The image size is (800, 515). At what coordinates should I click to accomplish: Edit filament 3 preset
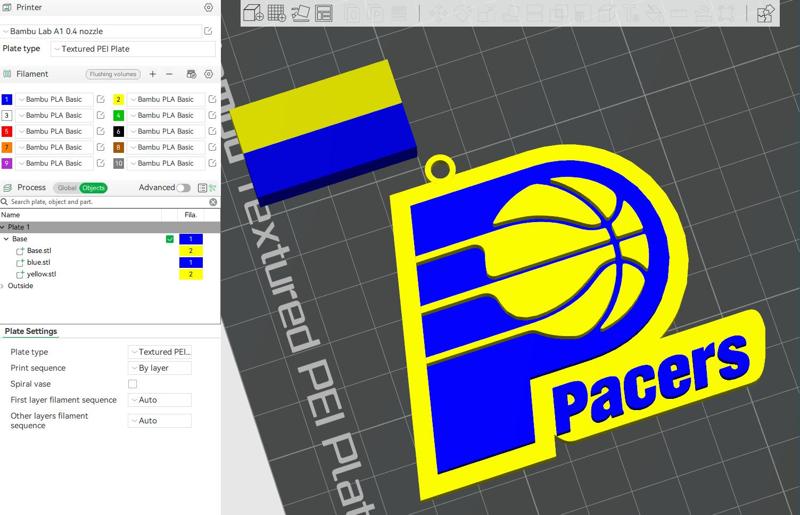[101, 115]
